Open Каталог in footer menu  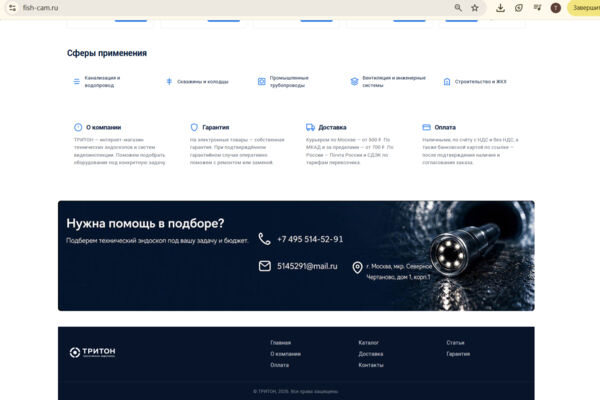368,343
